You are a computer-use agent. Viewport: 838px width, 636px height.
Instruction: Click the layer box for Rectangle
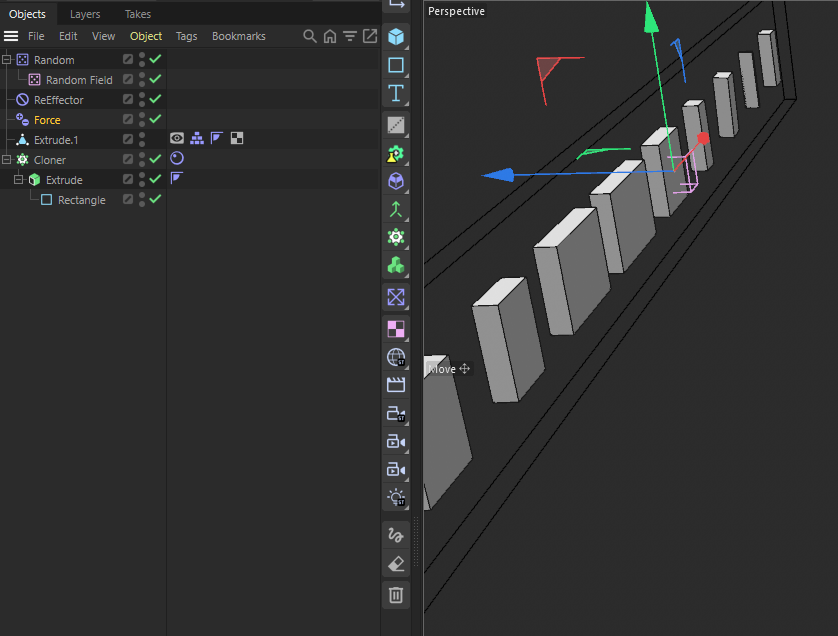[x=128, y=199]
